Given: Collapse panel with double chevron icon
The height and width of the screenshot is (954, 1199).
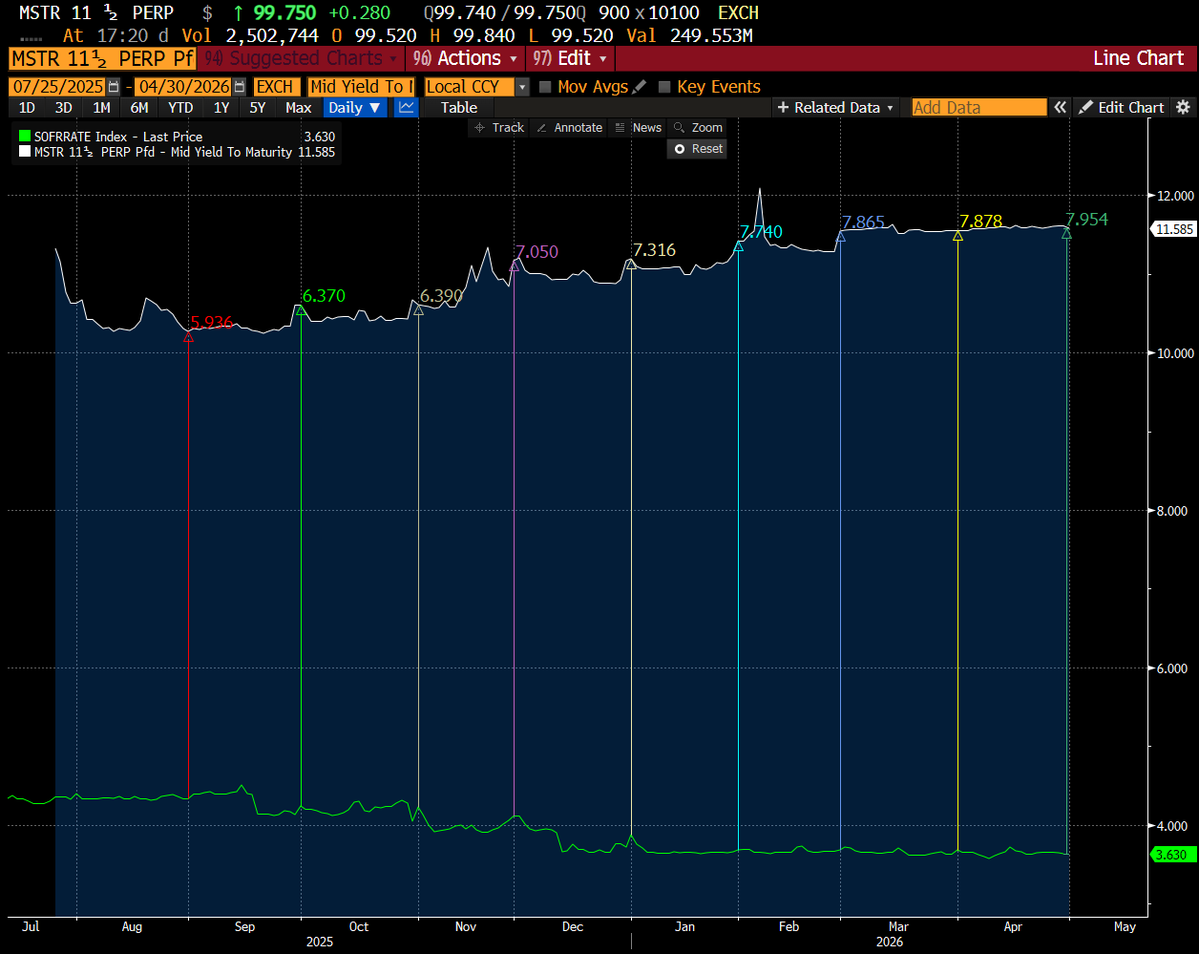Looking at the screenshot, I should 1060,108.
